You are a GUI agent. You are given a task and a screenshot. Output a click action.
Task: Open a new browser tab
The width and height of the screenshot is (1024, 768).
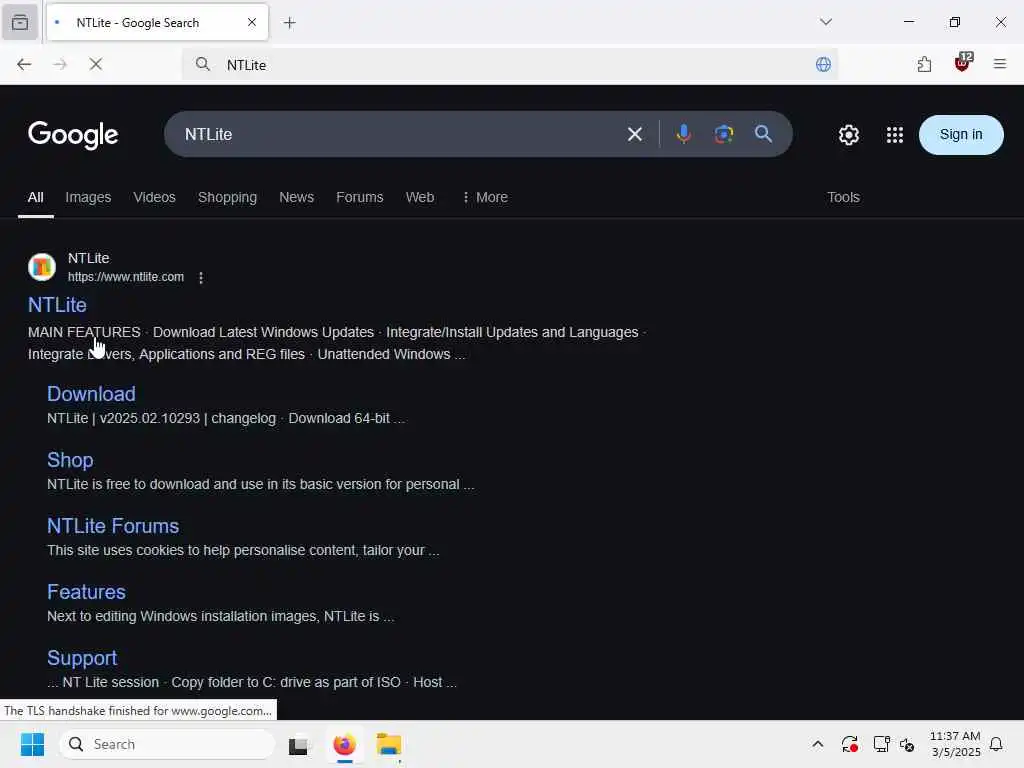click(290, 23)
